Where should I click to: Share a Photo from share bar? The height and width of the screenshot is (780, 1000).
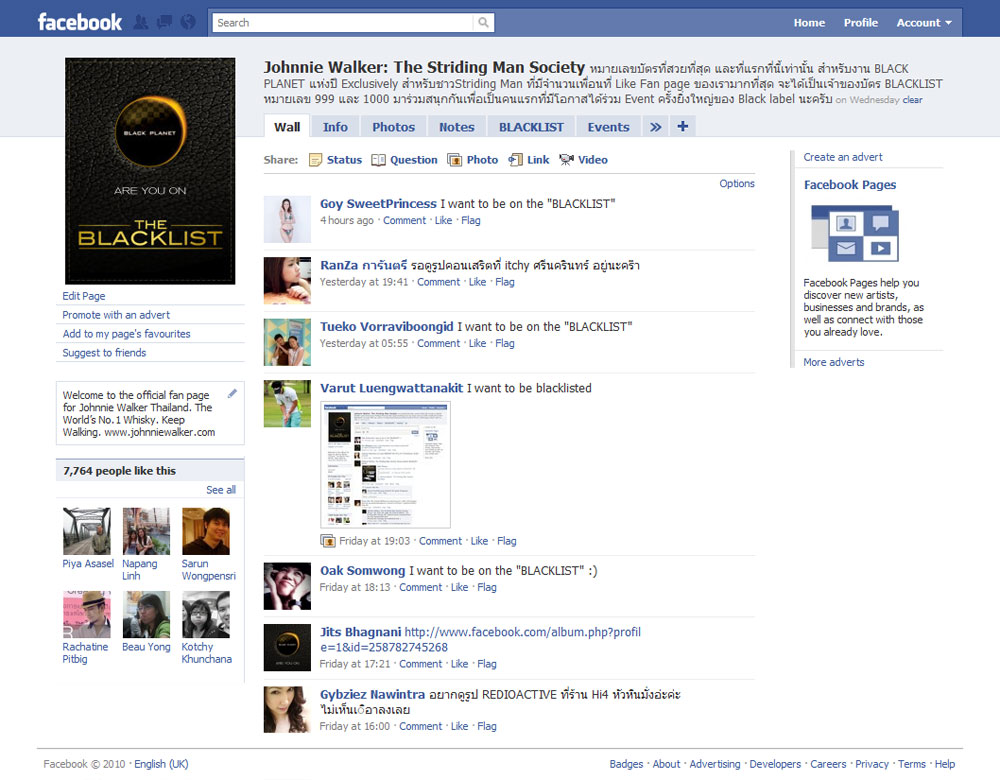coord(473,160)
